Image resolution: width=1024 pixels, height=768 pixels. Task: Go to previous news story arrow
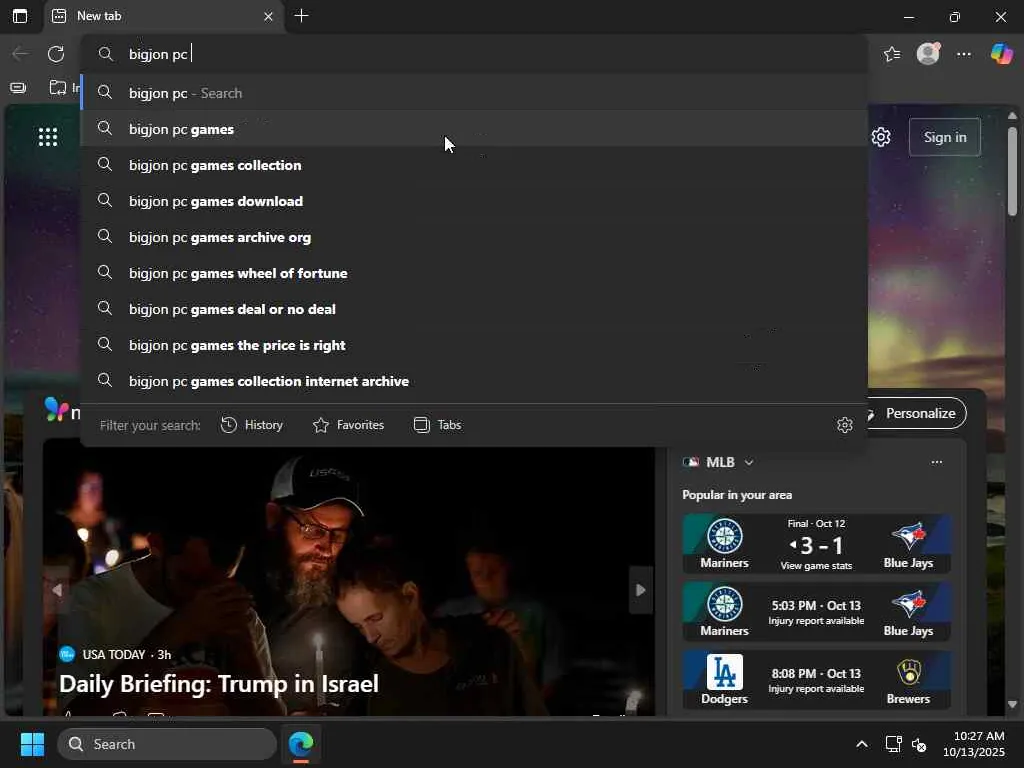pos(57,590)
